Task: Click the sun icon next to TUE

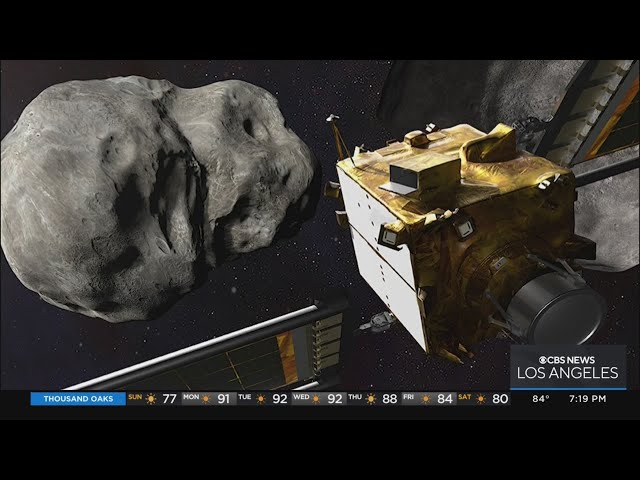Action: pyautogui.click(x=261, y=399)
